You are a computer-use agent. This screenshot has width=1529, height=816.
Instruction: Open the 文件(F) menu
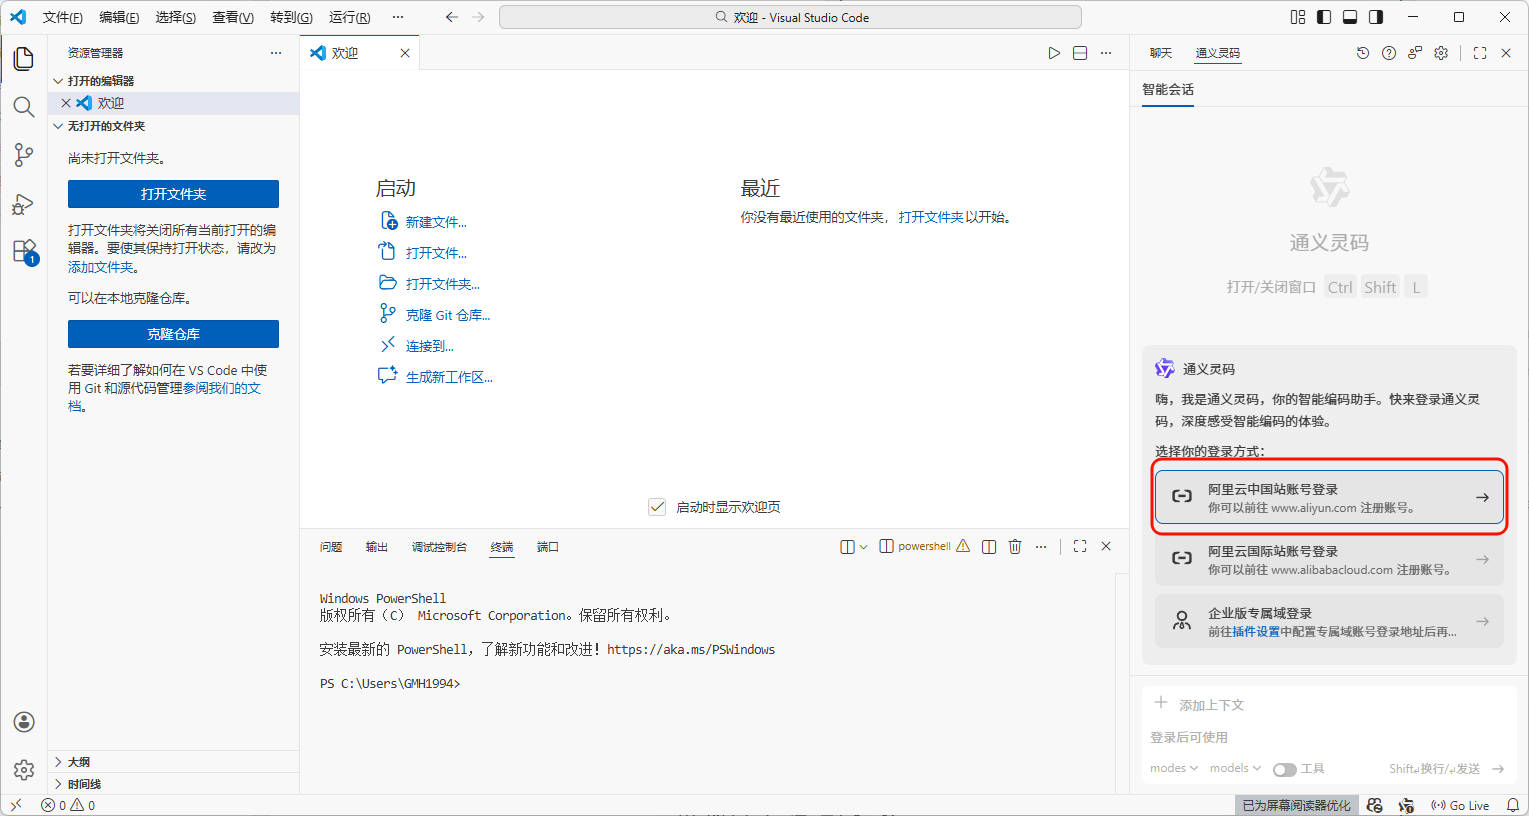(63, 17)
